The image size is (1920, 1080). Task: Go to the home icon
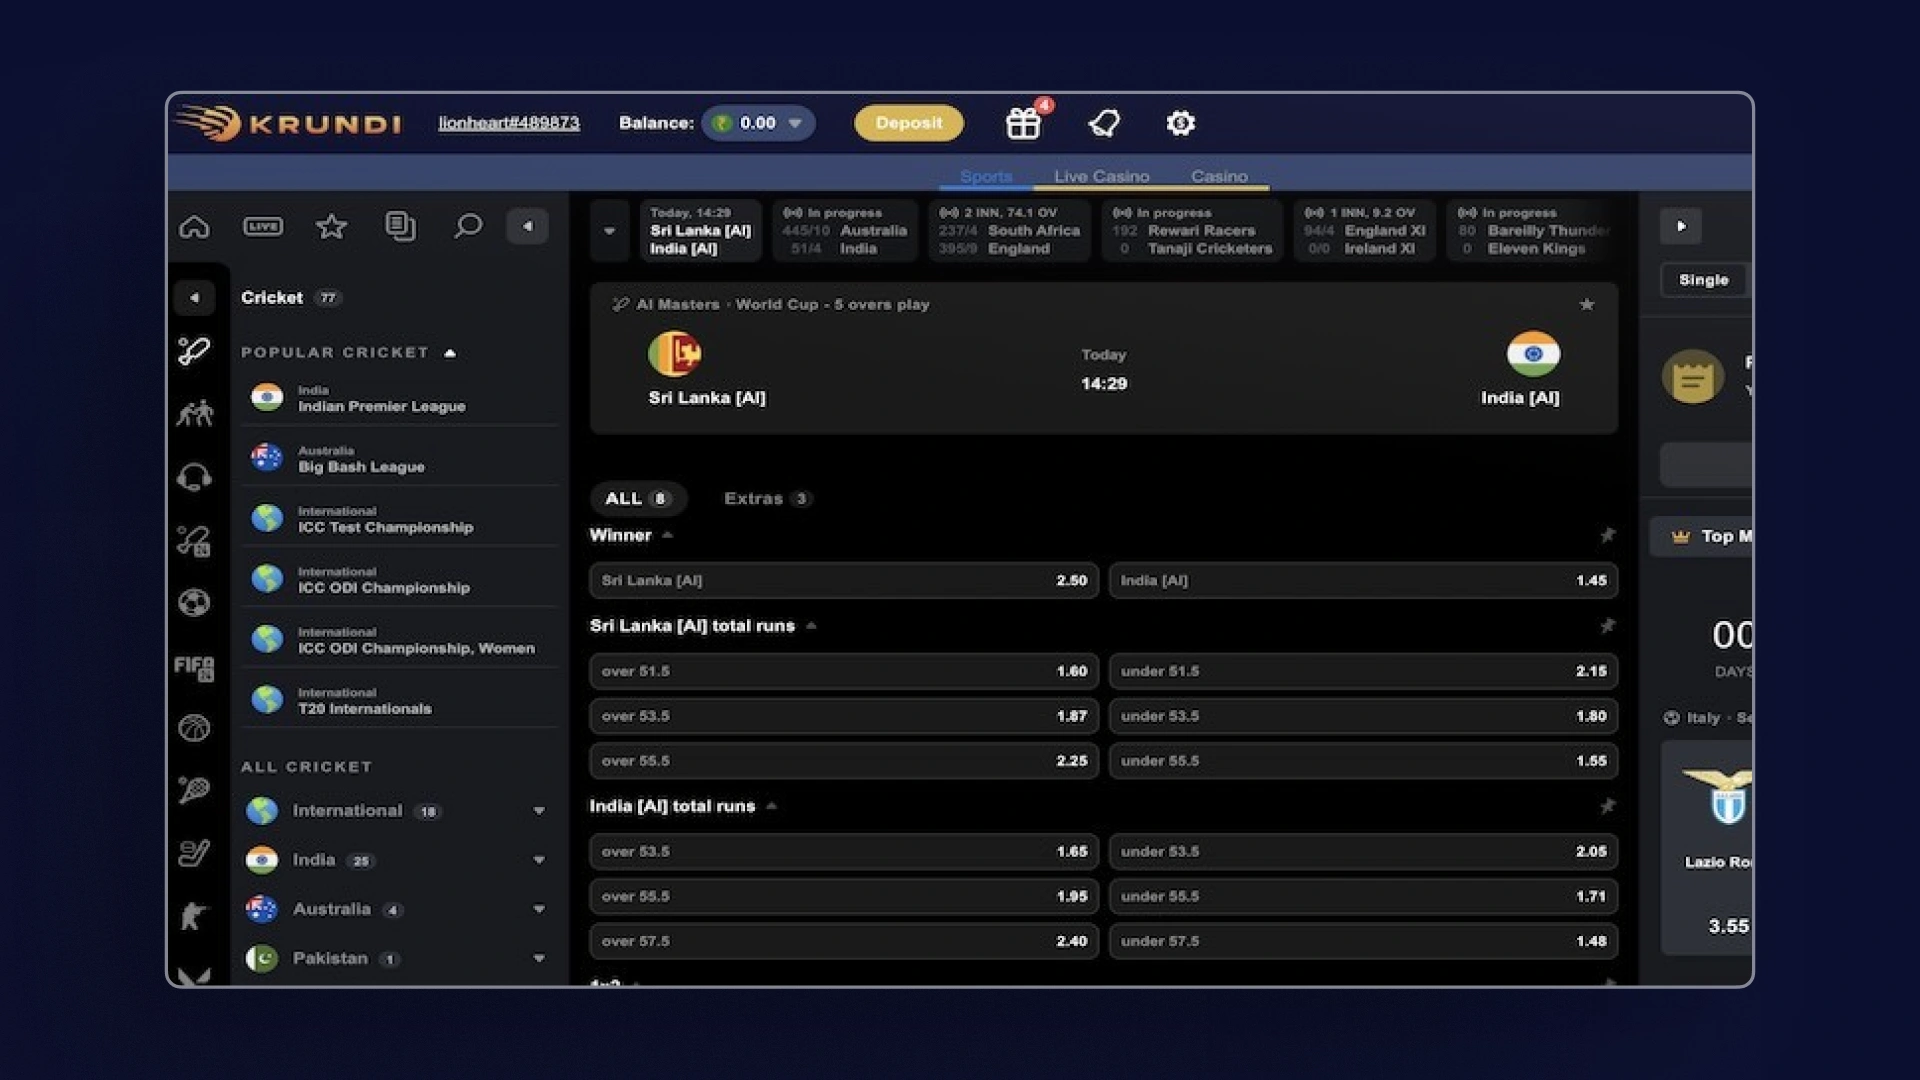[194, 226]
